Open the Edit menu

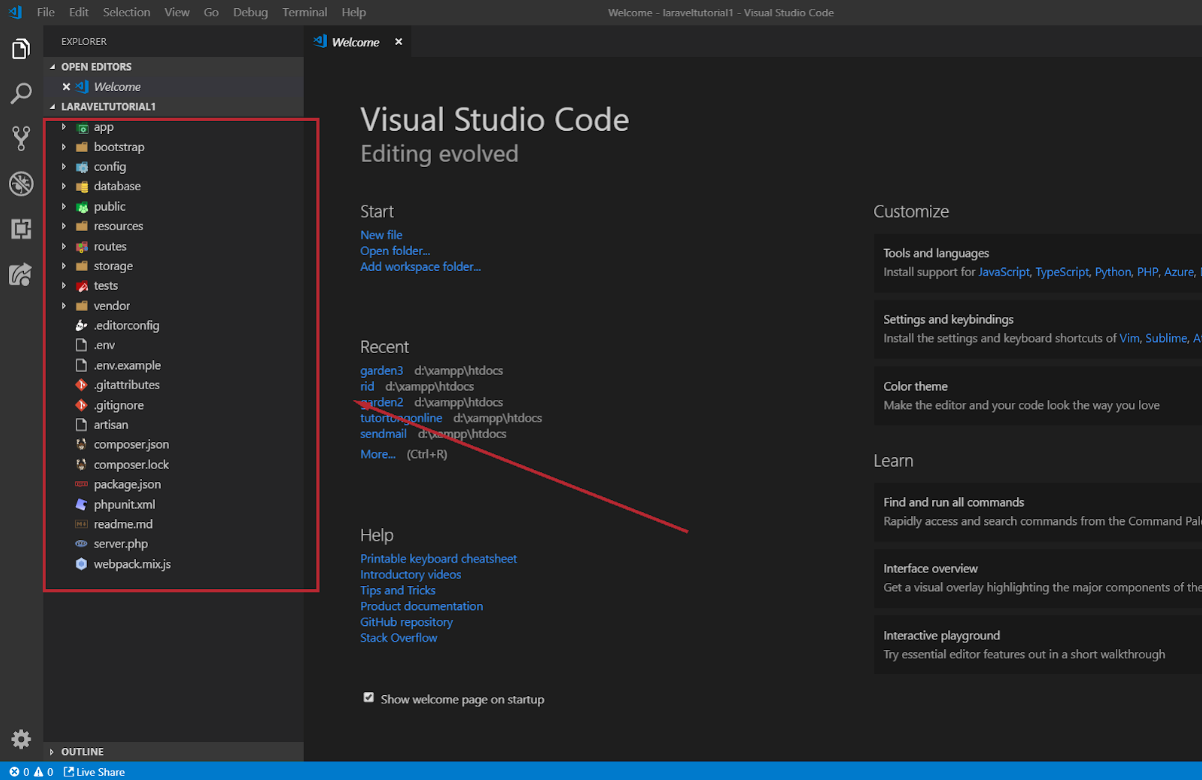(x=79, y=12)
